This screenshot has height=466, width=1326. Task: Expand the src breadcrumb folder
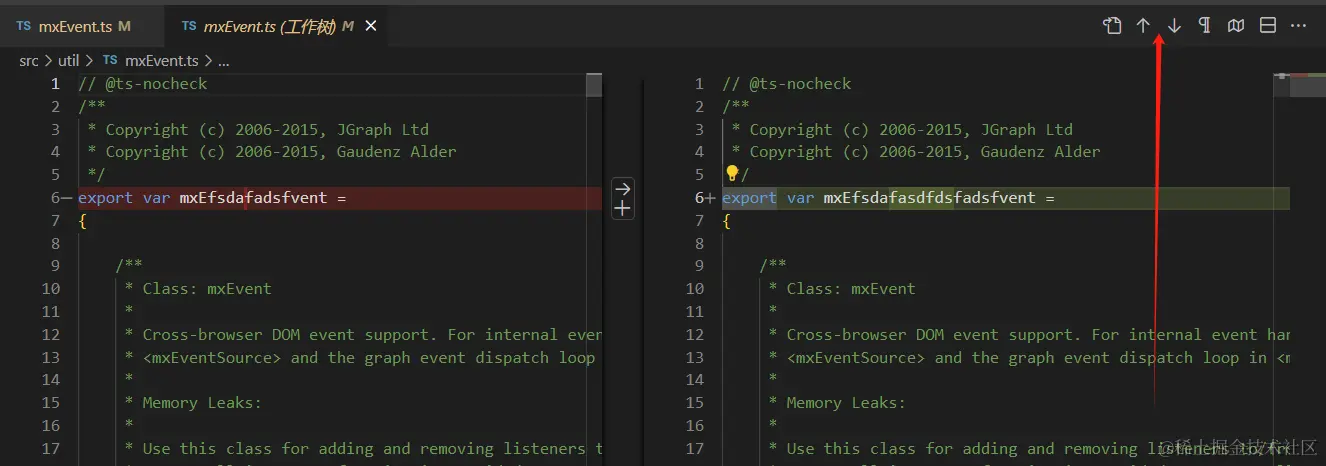click(29, 61)
